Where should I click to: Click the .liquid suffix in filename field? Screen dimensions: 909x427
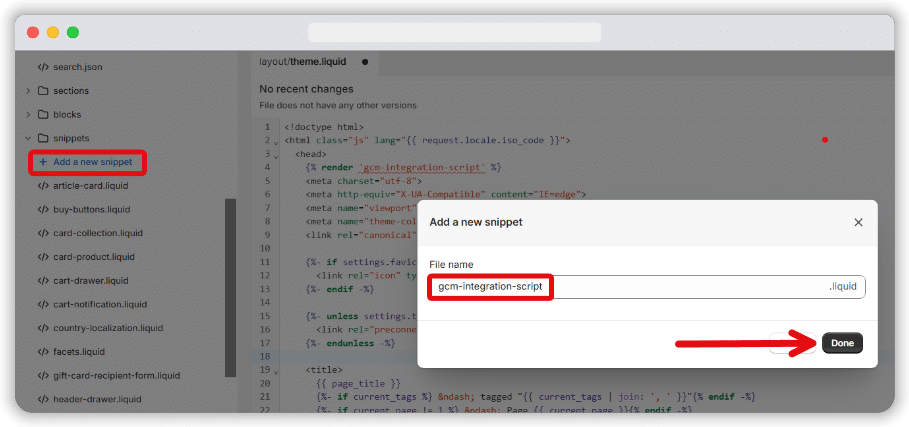point(842,287)
